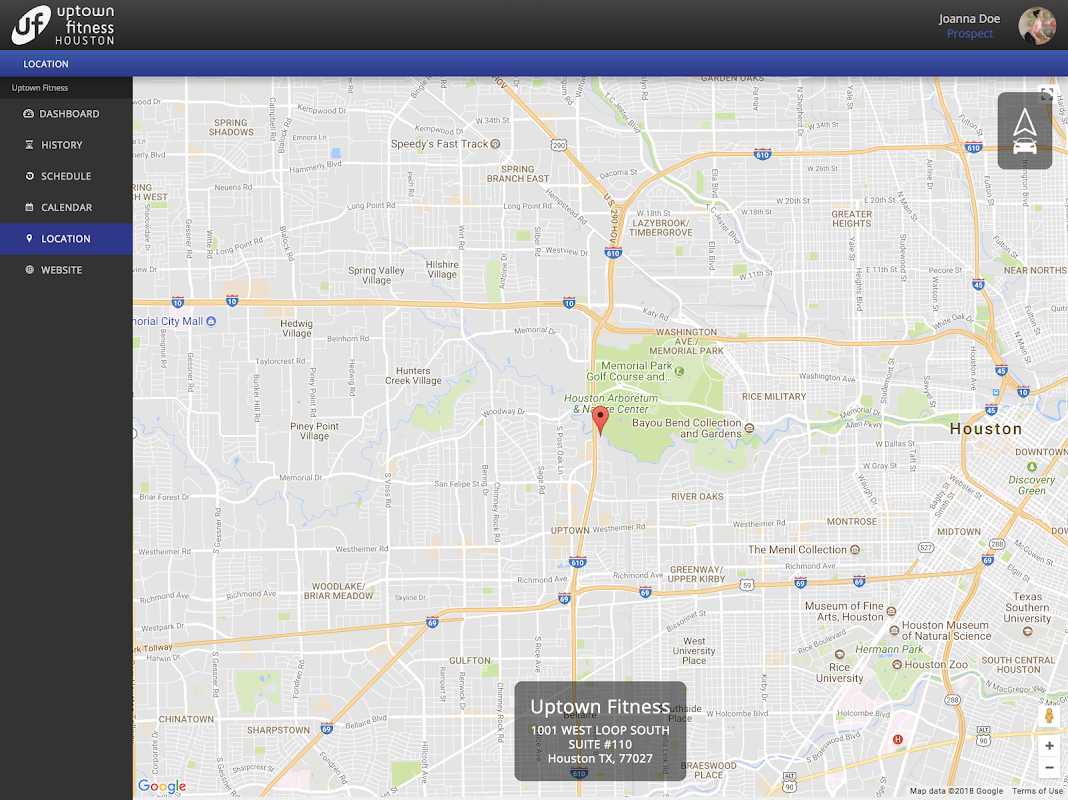Click the LOCATION header title

tap(46, 64)
